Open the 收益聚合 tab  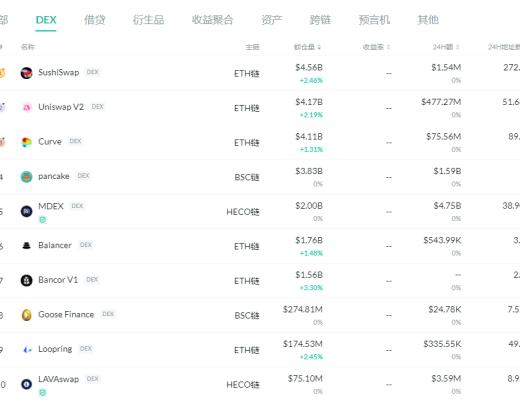coord(212,20)
